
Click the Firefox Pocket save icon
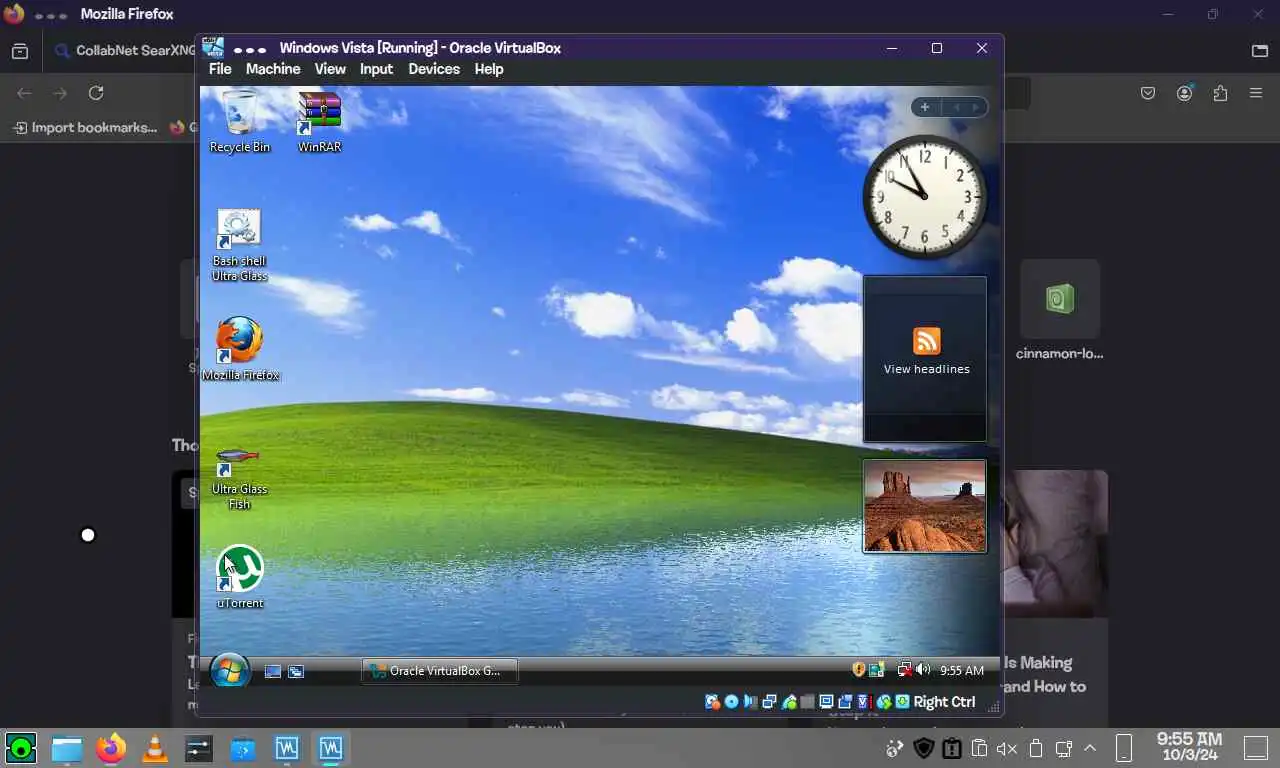click(x=1148, y=93)
